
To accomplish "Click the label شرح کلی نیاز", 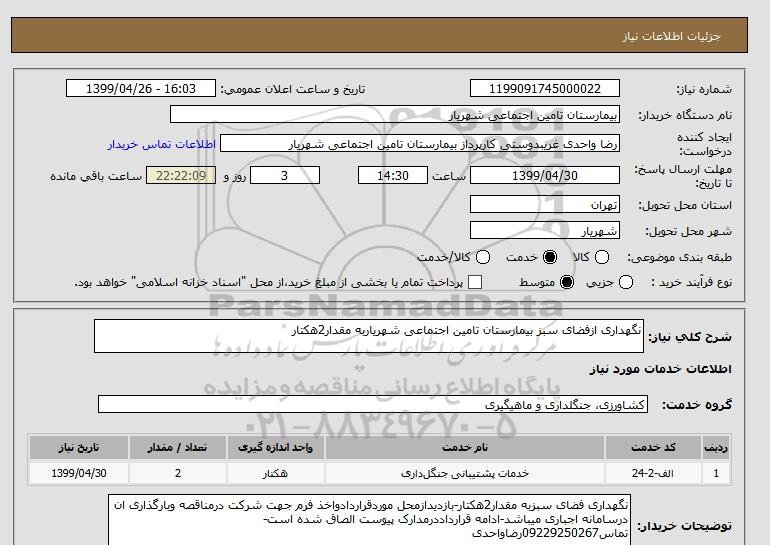I will [690, 337].
